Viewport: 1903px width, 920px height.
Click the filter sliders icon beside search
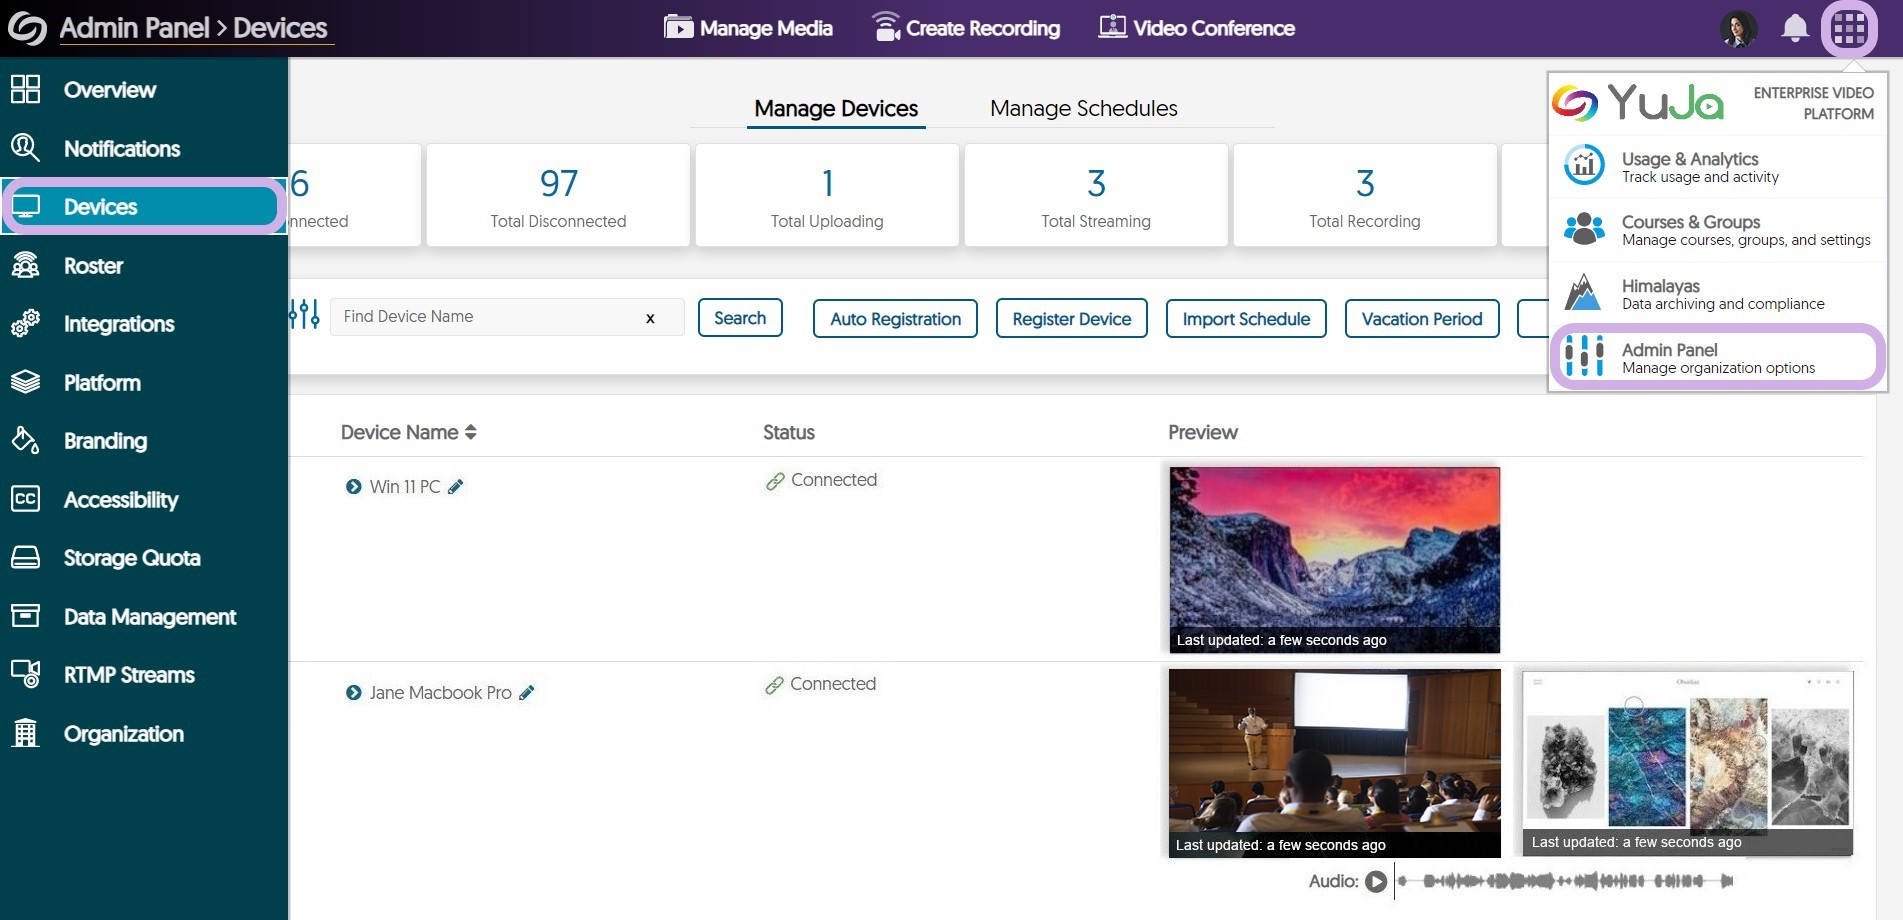pyautogui.click(x=304, y=315)
